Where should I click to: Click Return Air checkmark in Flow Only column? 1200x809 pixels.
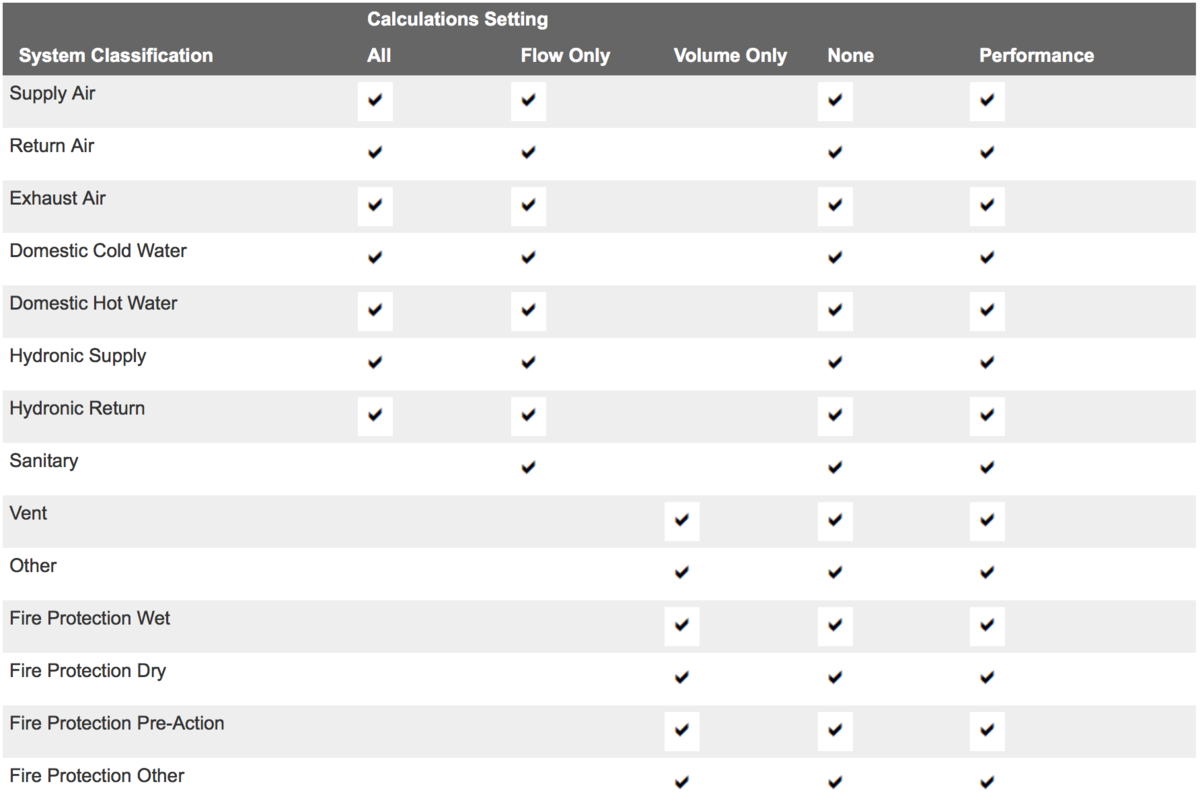(x=528, y=153)
